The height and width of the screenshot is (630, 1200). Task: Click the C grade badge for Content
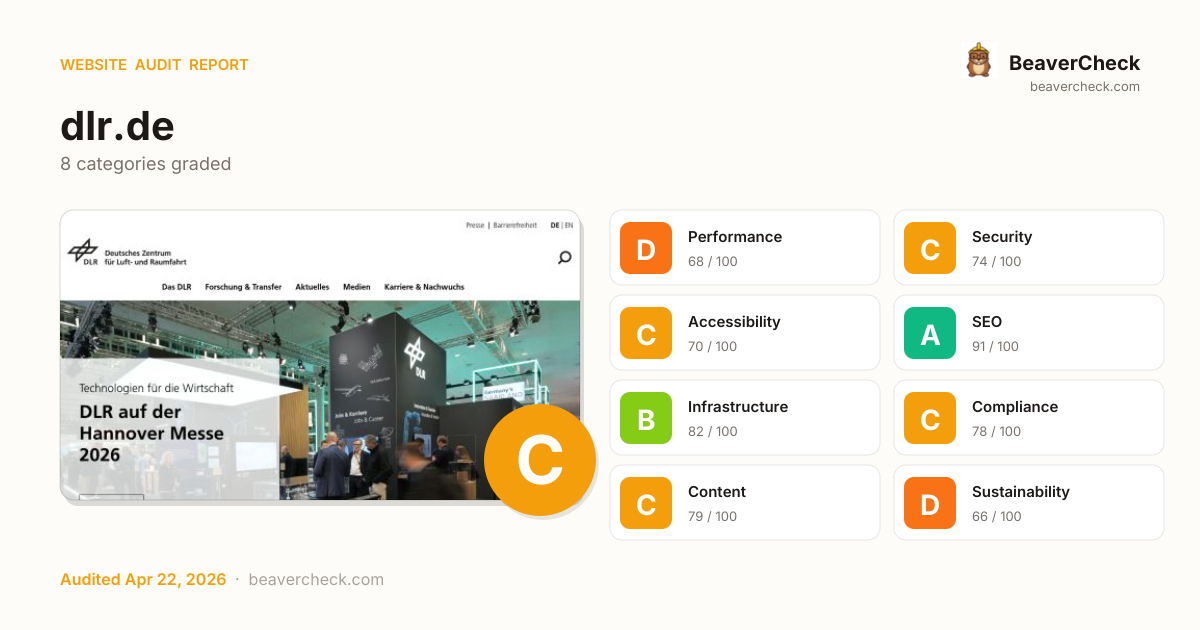[646, 503]
